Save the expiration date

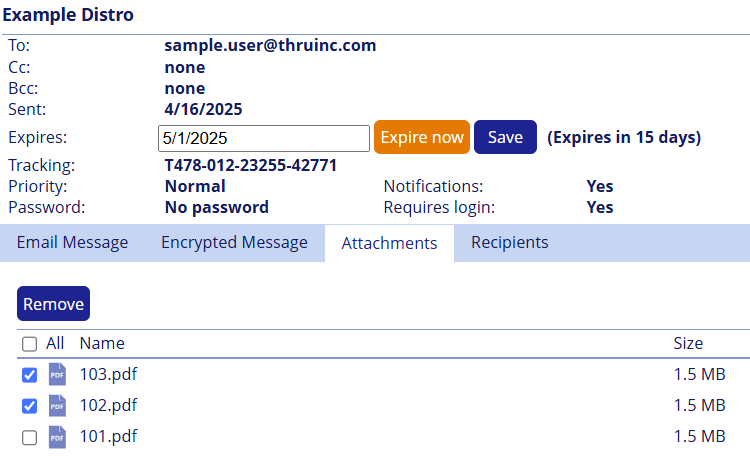pos(505,138)
